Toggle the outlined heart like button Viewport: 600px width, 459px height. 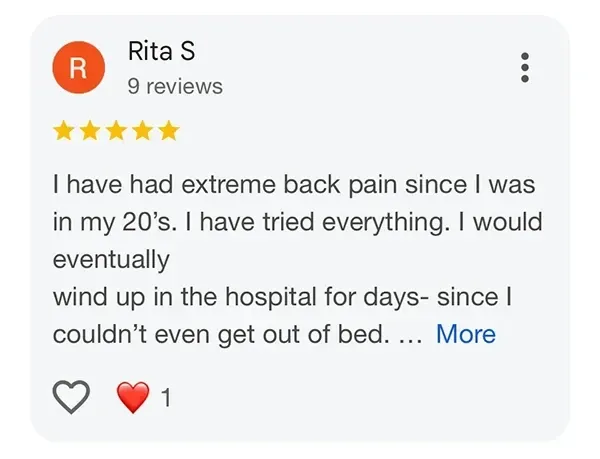click(x=70, y=397)
